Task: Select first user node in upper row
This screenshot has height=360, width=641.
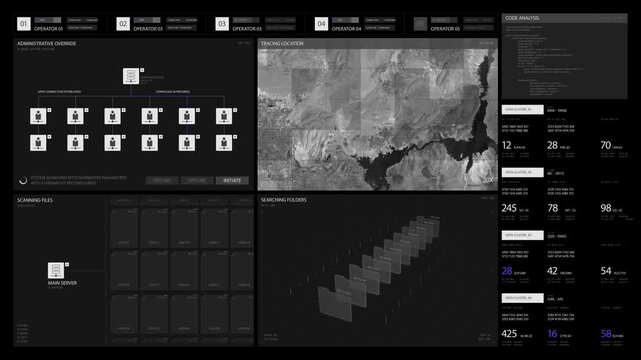Action: [x=38, y=116]
